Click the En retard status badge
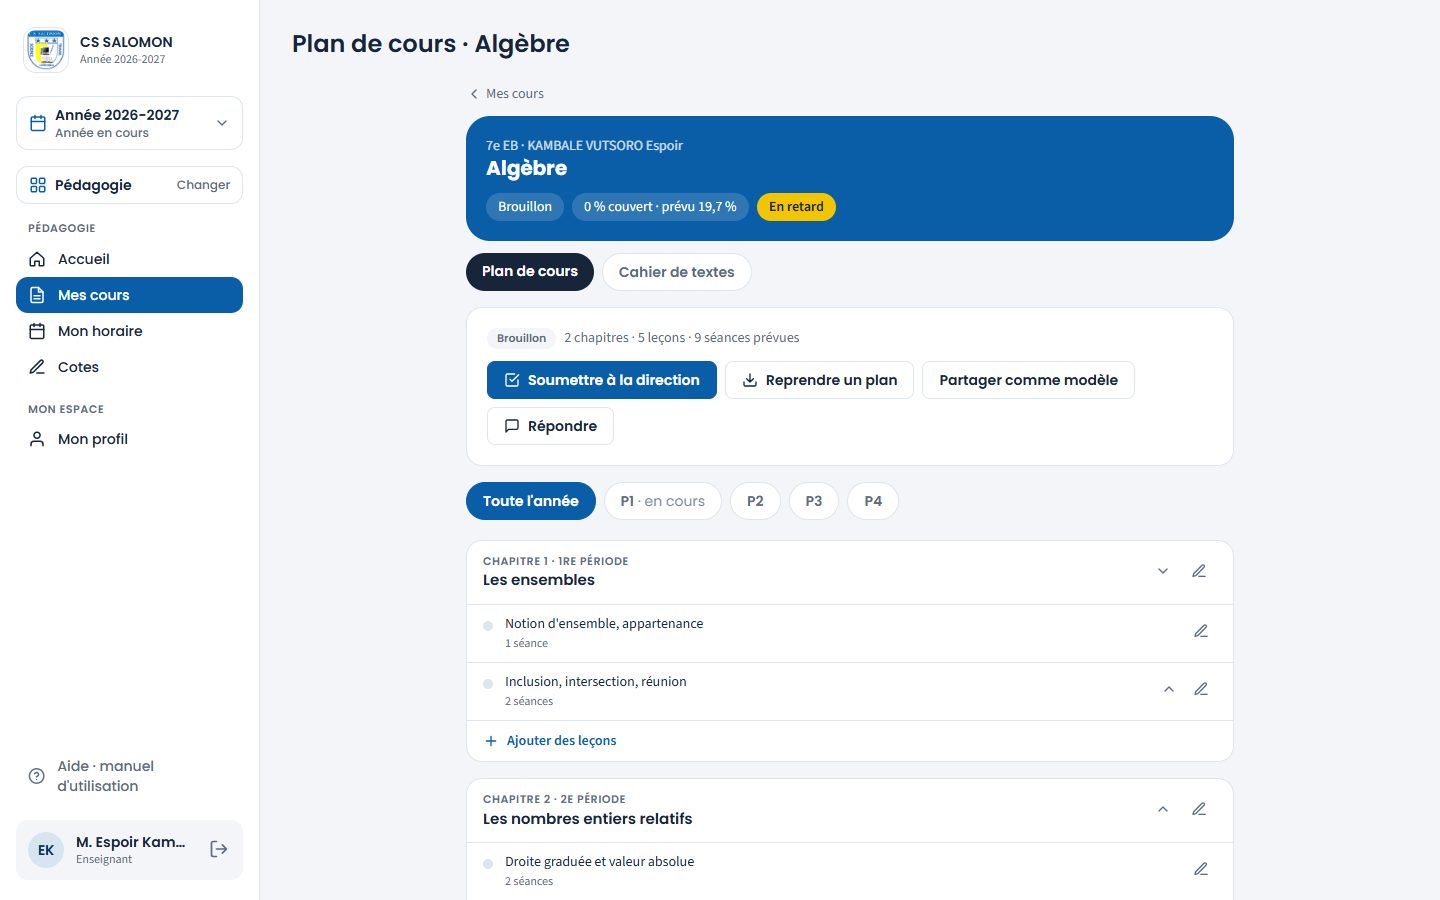The height and width of the screenshot is (900, 1440). tap(796, 207)
